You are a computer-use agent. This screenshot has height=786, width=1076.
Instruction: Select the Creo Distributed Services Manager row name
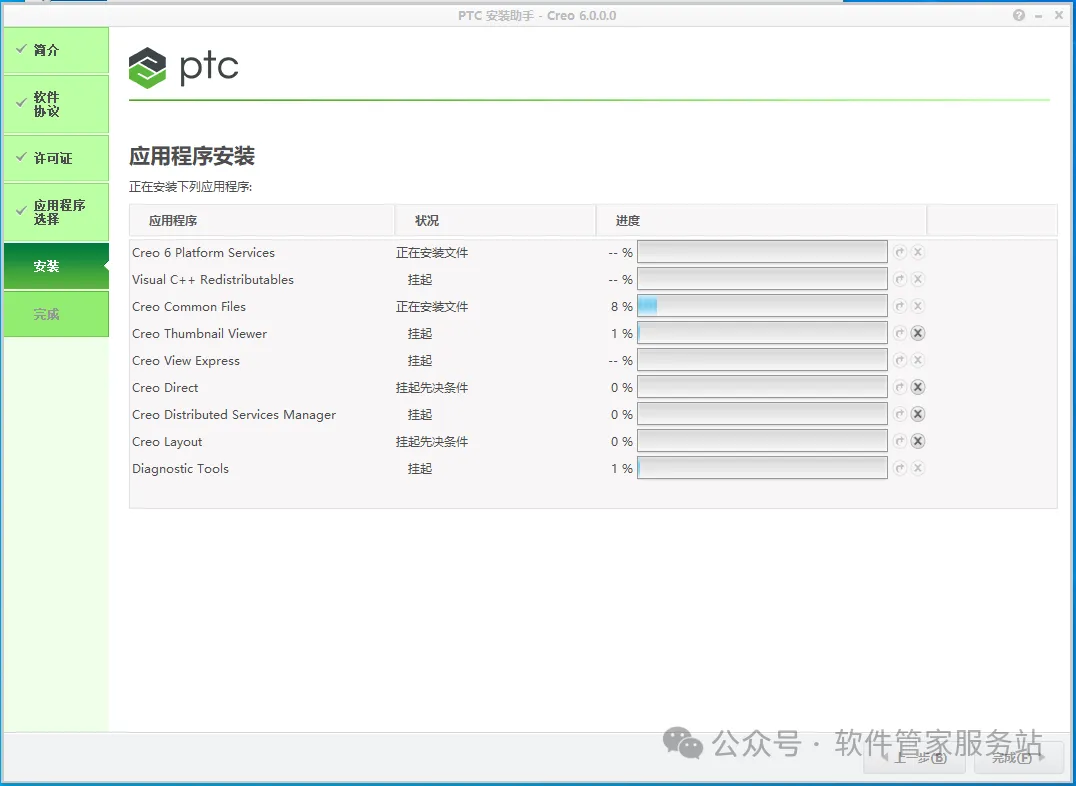(x=234, y=415)
